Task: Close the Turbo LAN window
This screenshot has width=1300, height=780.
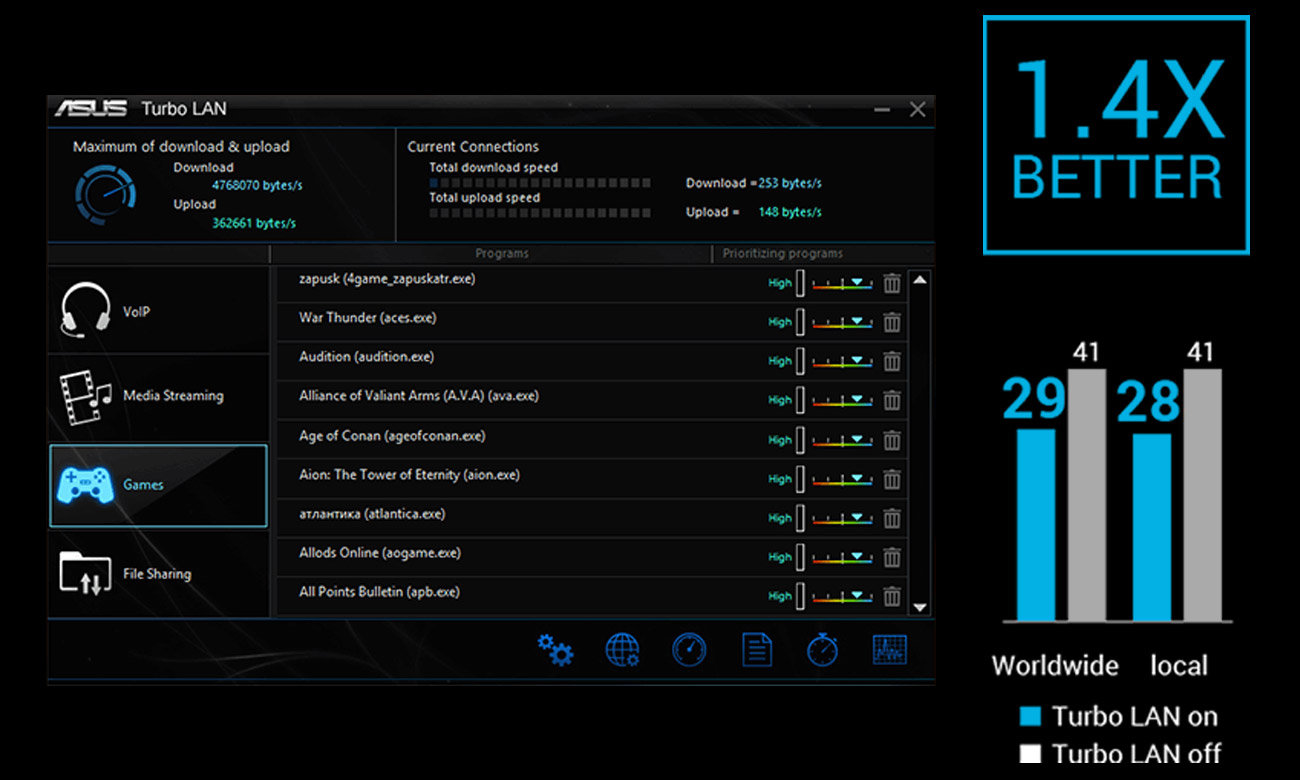Action: click(x=917, y=109)
